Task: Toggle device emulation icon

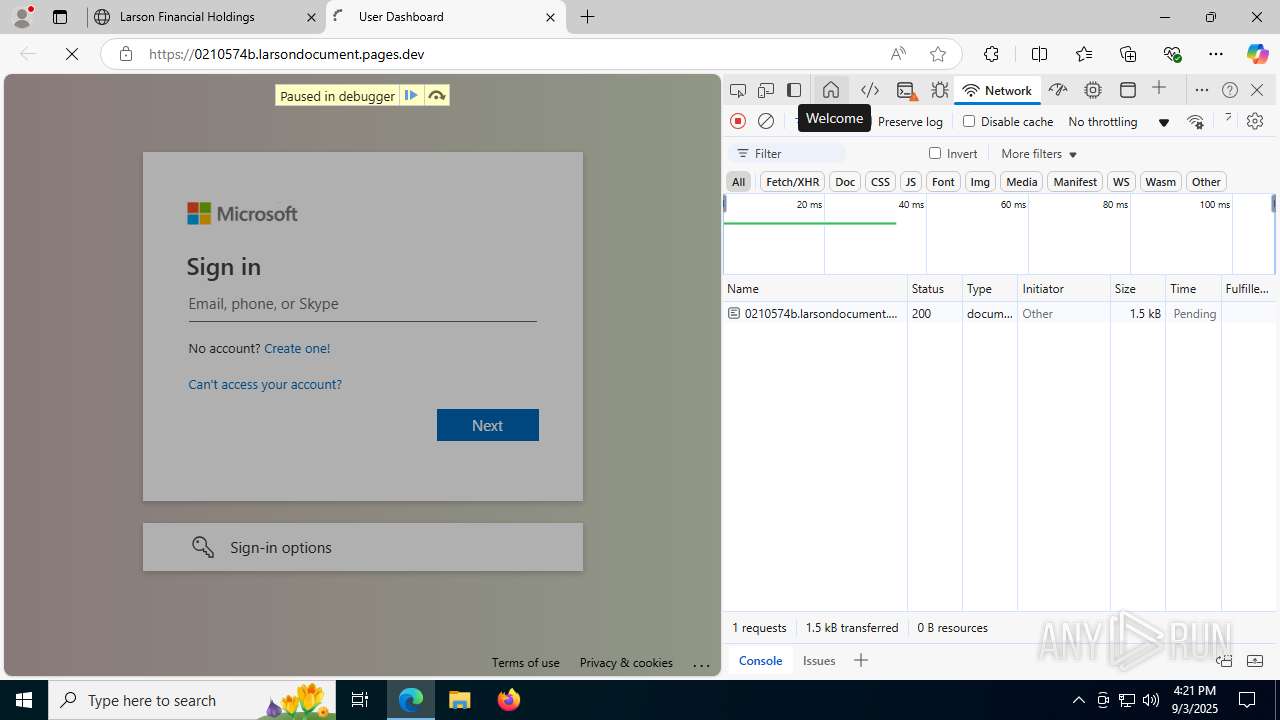Action: coord(766,90)
